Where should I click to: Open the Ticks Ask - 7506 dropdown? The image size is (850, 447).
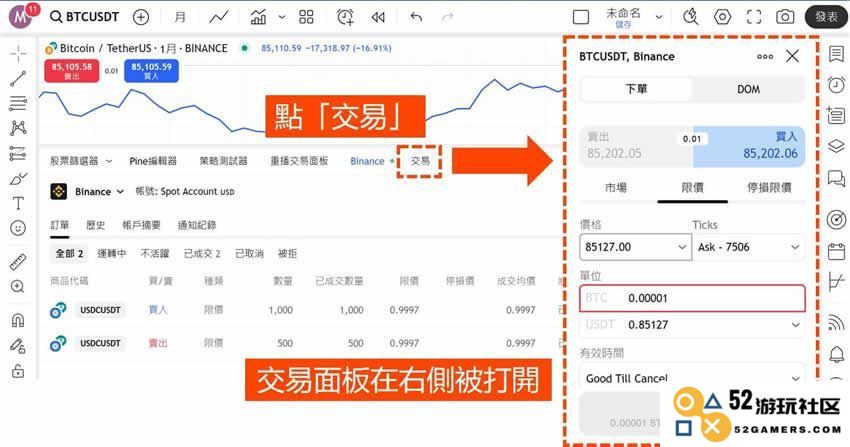click(749, 247)
